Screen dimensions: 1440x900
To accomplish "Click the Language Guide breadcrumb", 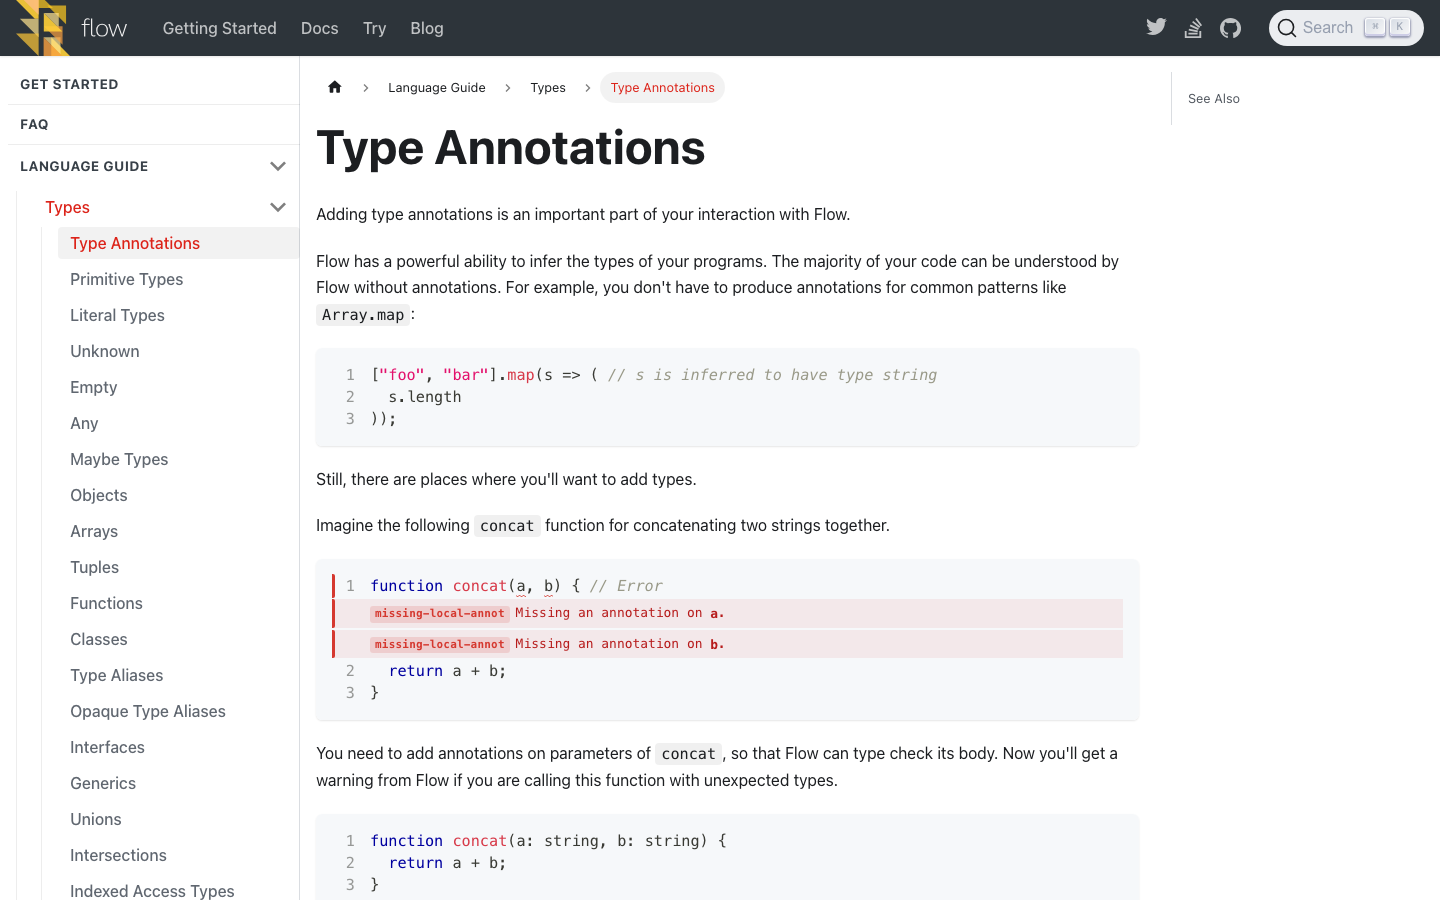I will point(437,88).
